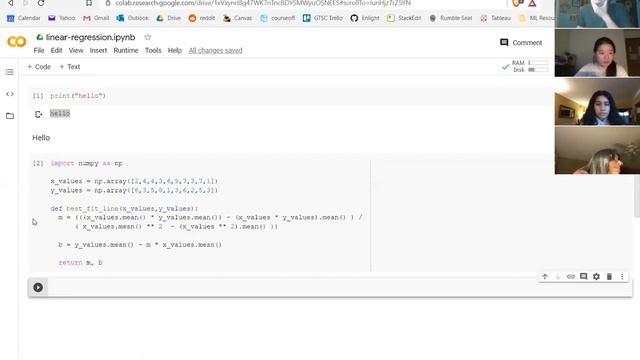Run the empty code cell
Screen dimensions: 640x360
38,287
